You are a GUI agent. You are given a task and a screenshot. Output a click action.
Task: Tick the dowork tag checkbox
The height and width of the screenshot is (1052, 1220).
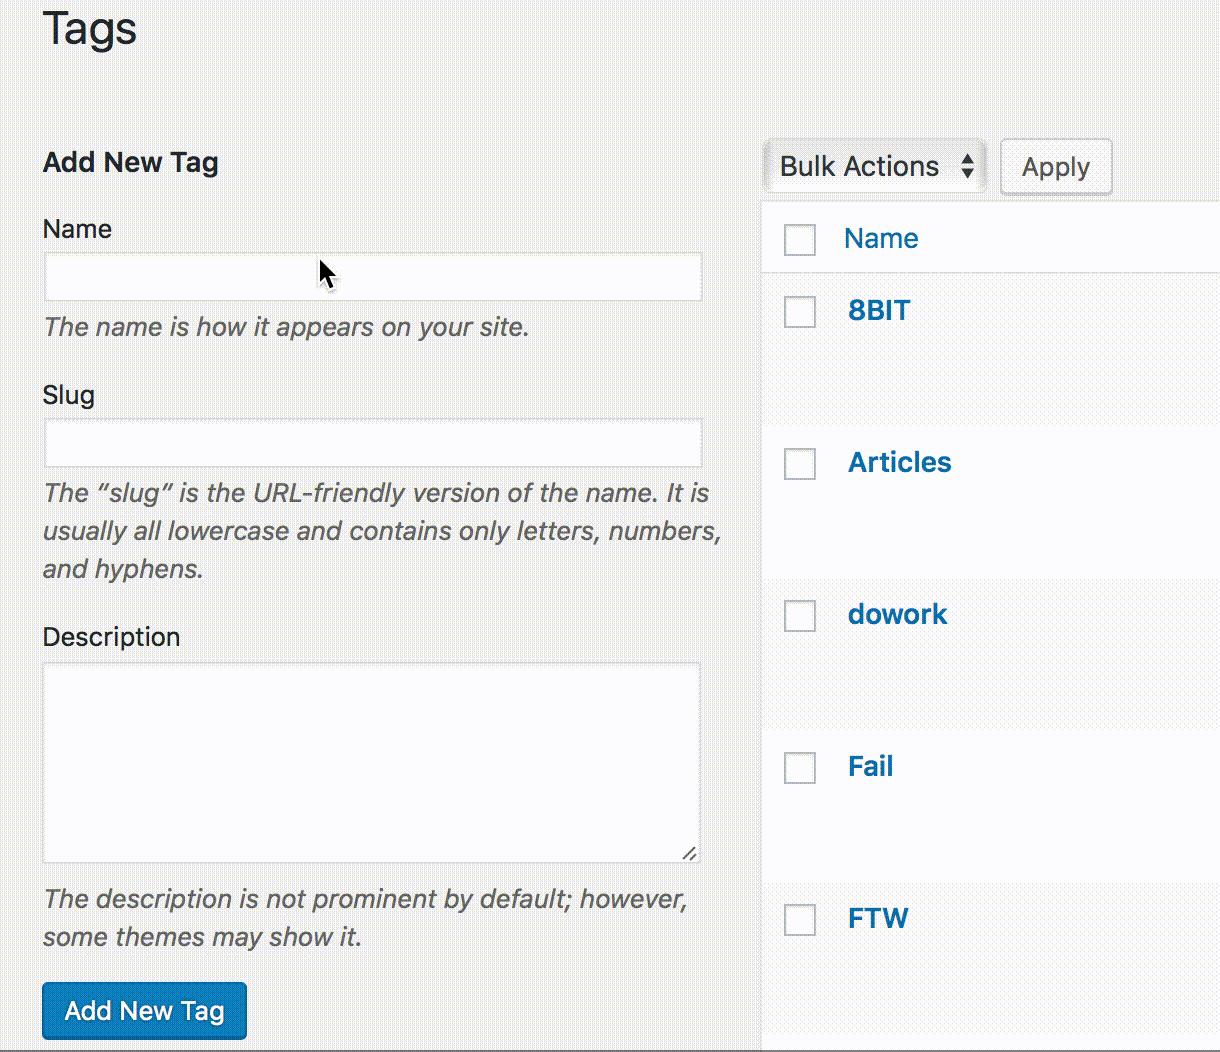point(800,616)
